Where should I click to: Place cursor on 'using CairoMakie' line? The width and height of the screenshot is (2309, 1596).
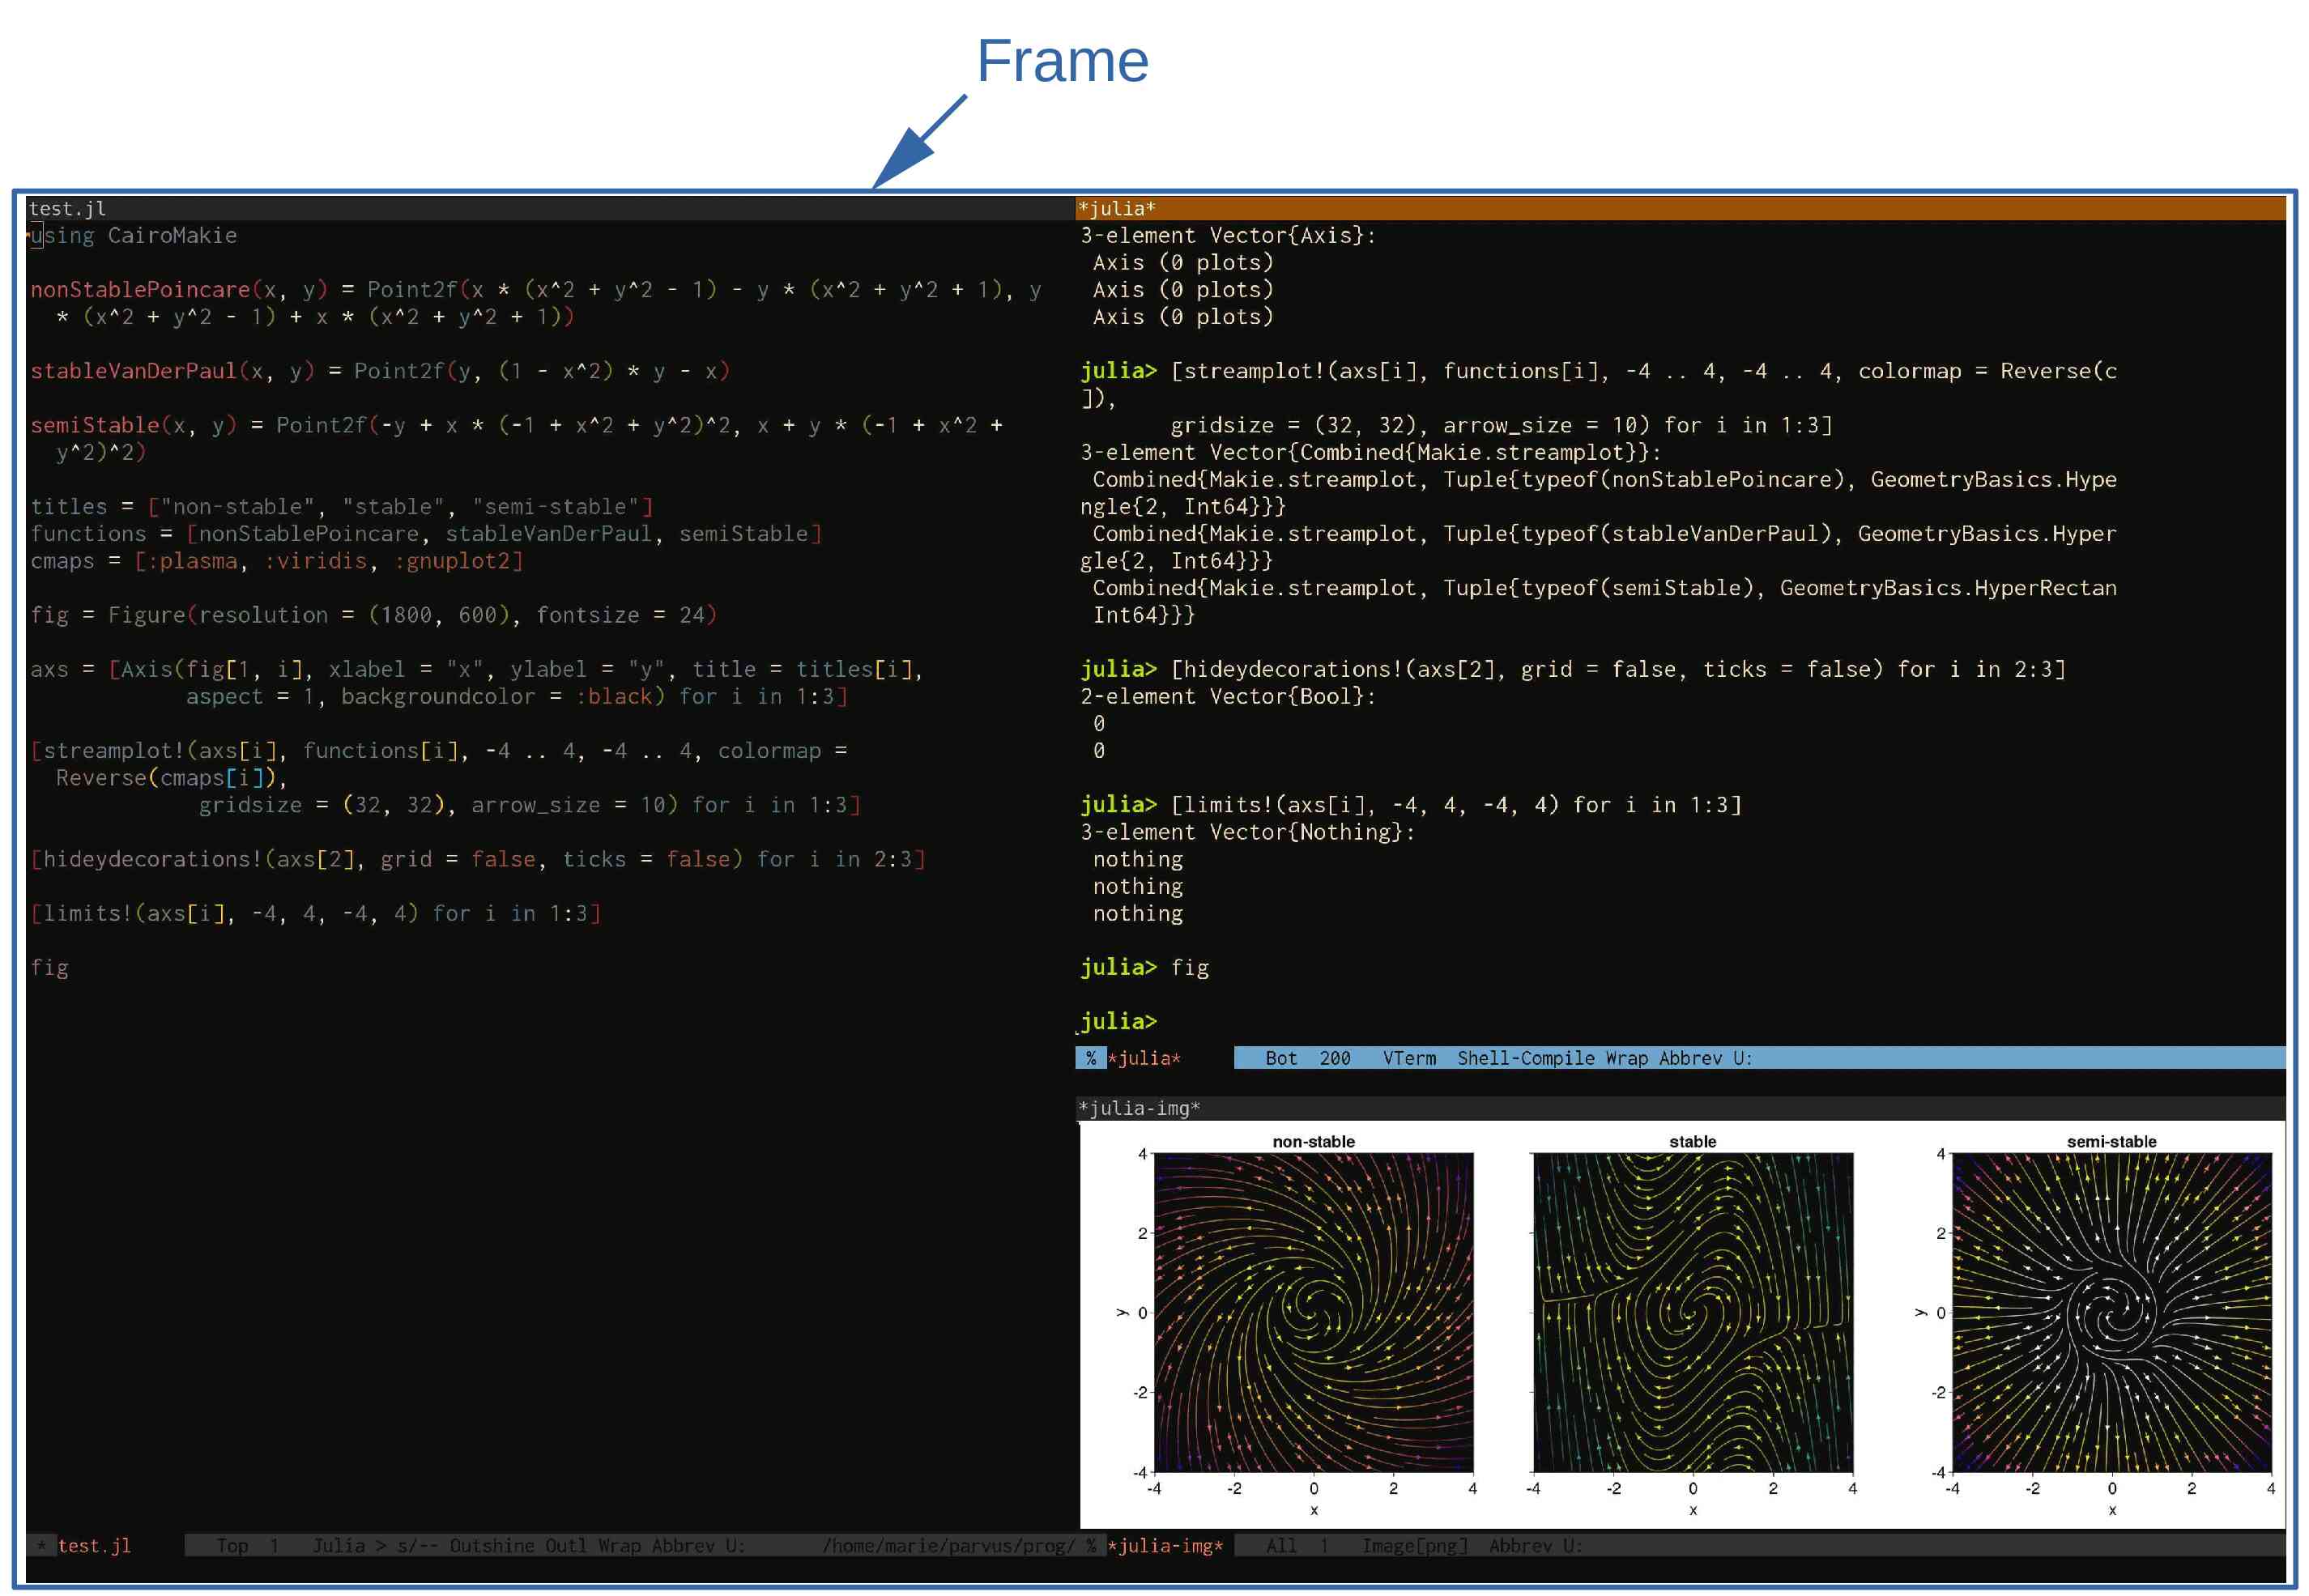pyautogui.click(x=134, y=235)
